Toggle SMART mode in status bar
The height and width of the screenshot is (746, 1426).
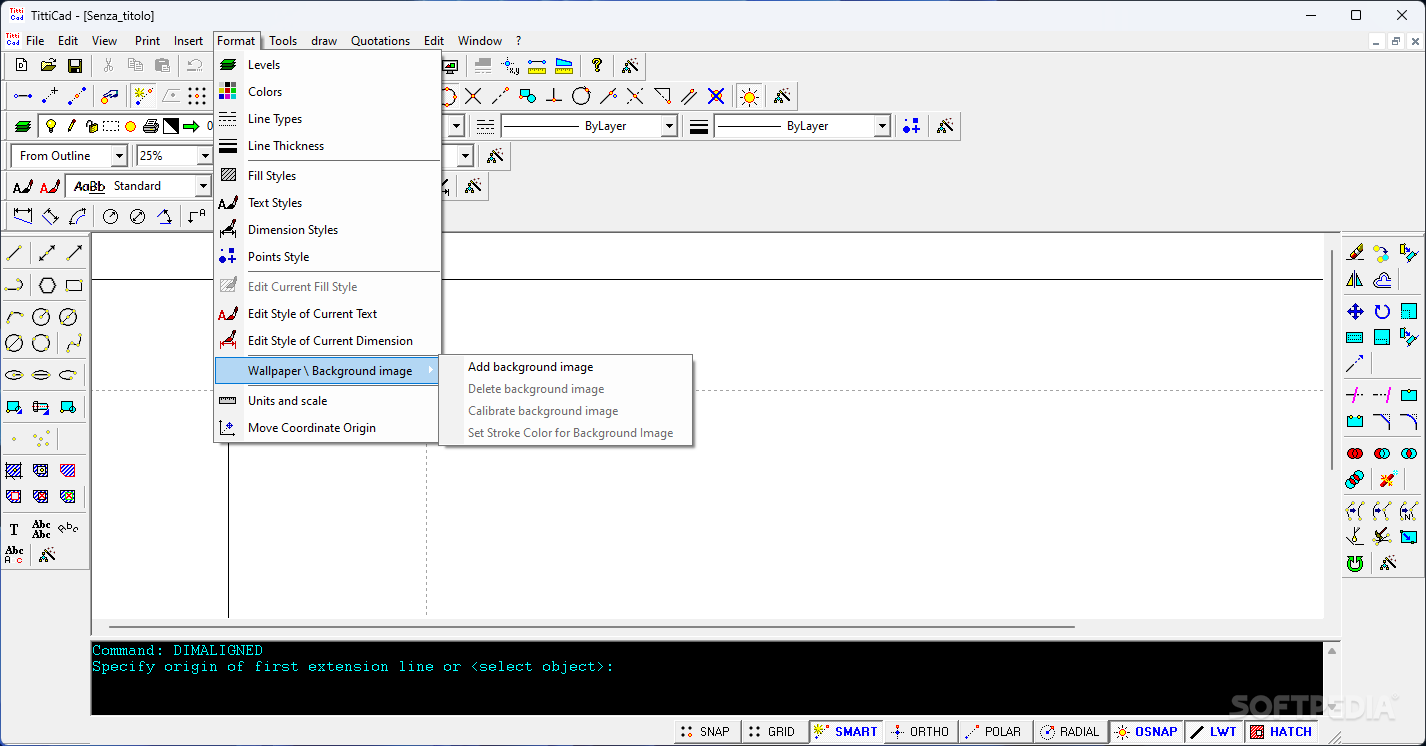coord(846,732)
